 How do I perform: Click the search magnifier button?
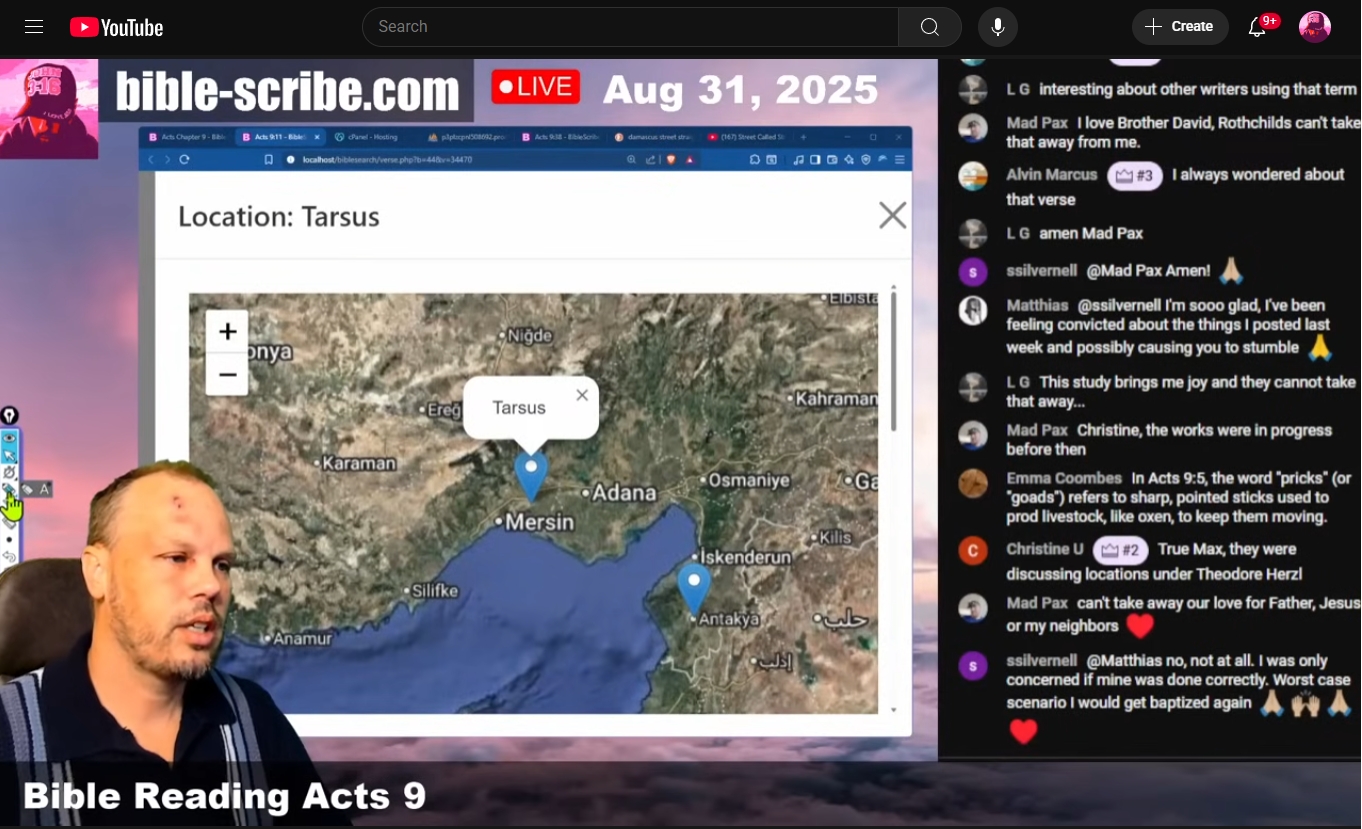coord(929,27)
